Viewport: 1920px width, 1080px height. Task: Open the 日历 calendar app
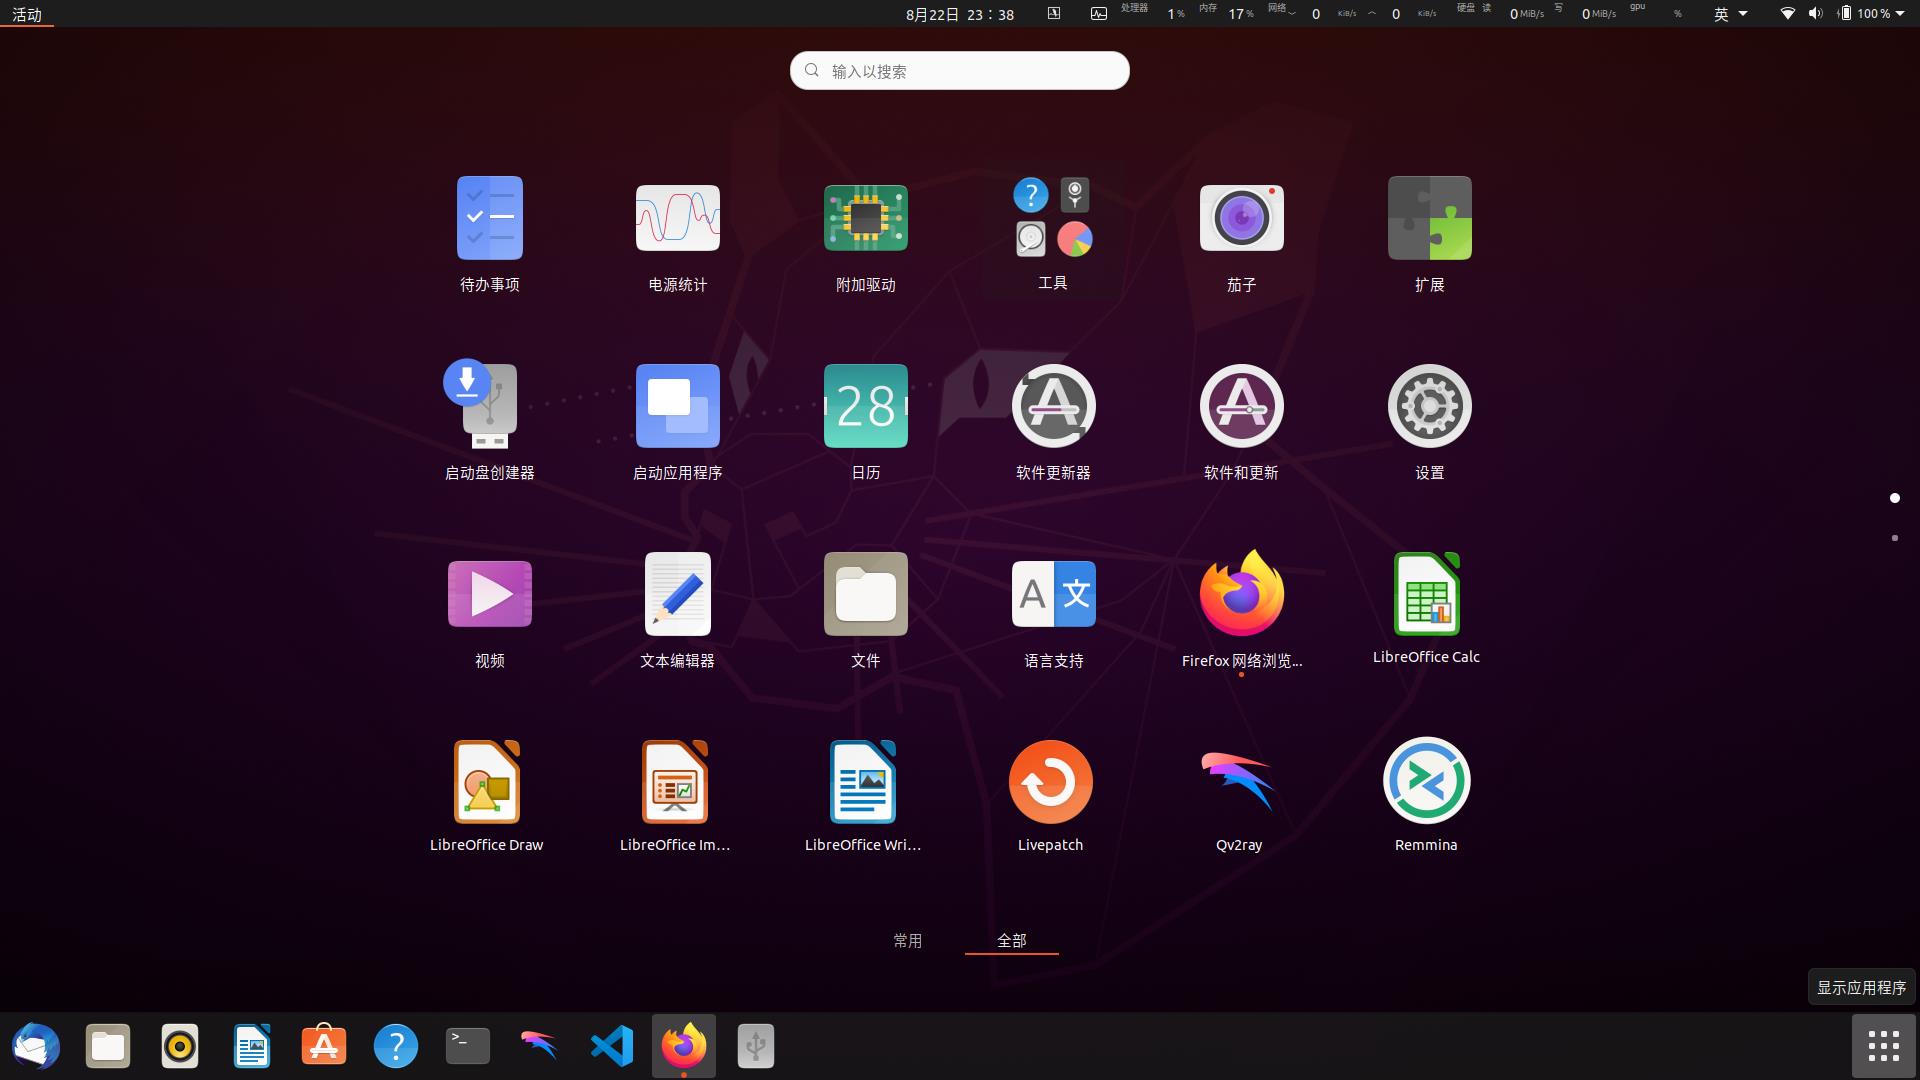[x=866, y=421]
